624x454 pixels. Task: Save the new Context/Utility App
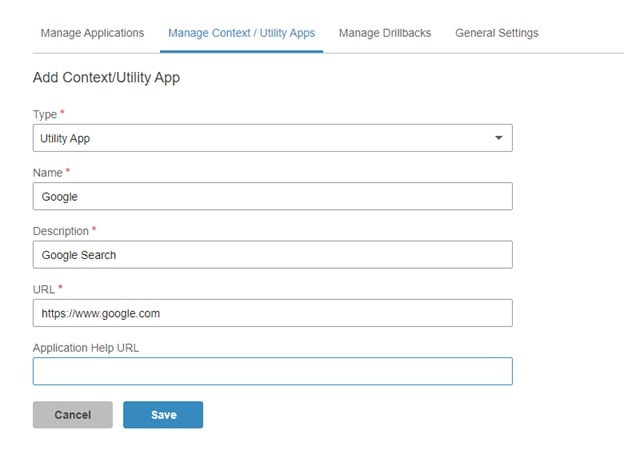click(x=163, y=415)
